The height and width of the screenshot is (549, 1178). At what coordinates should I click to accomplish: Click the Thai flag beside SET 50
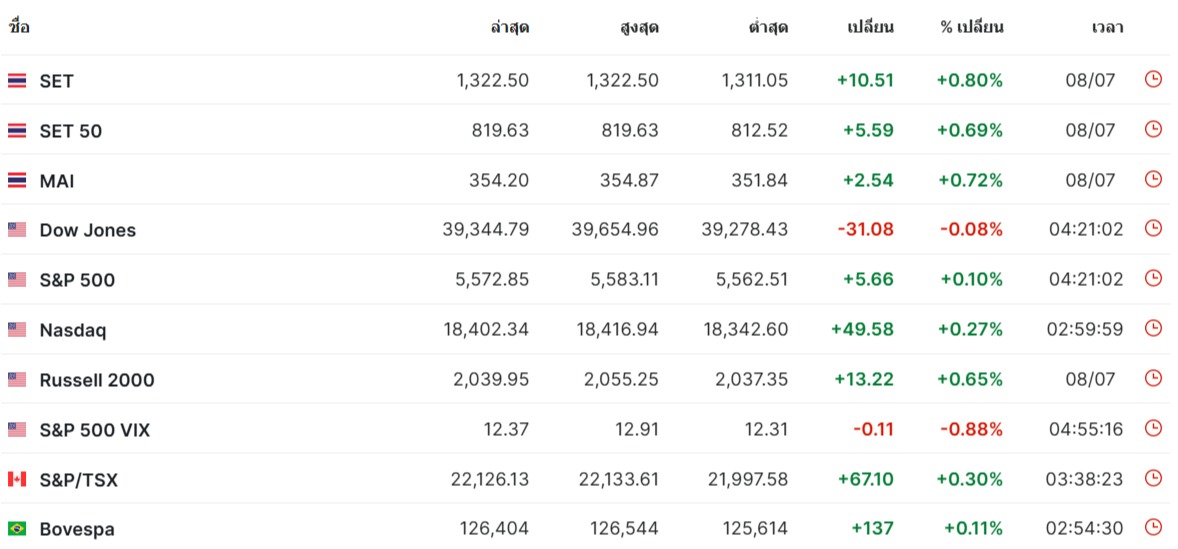[x=17, y=131]
